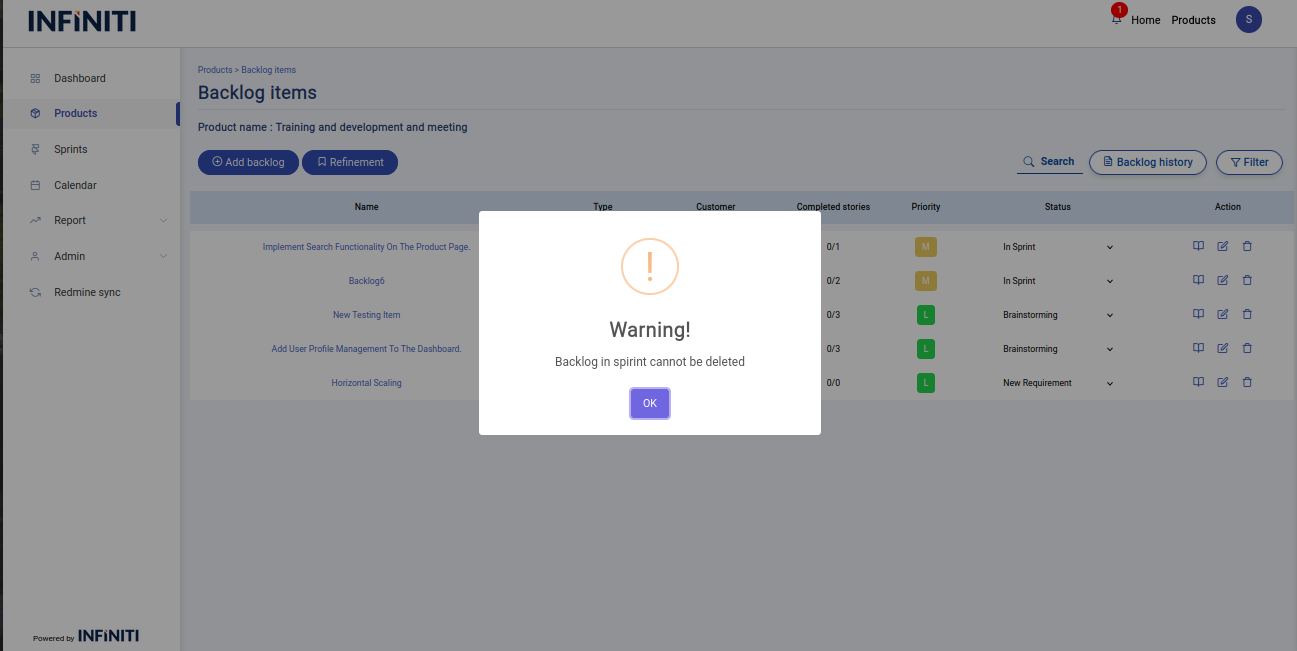Go to Sprints in the sidebar
This screenshot has height=651, width=1297.
coord(70,149)
